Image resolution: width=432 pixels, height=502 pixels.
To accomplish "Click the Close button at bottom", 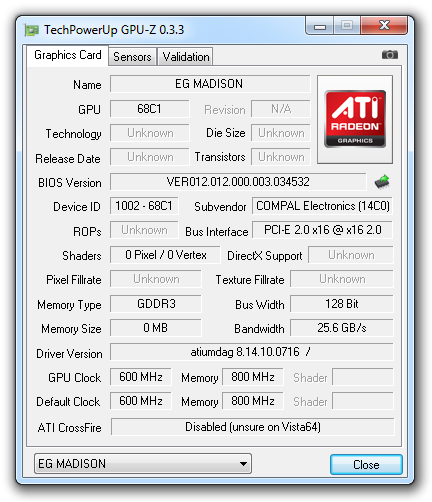I will 366,464.
